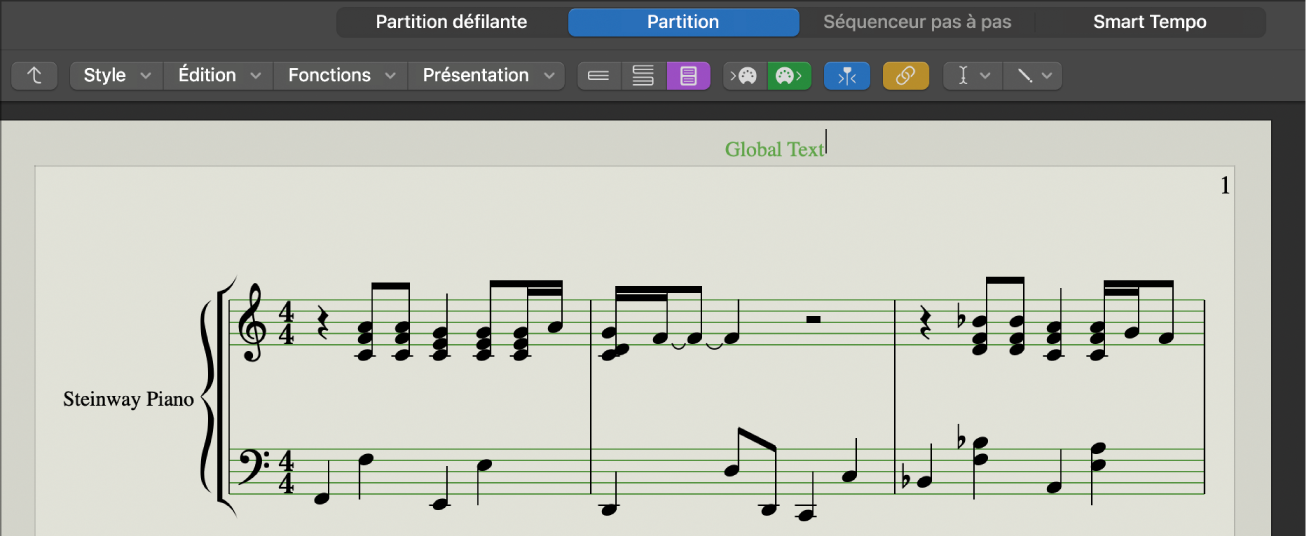Open the Style dropdown menu
Viewport: 1306px width, 540px height.
point(116,76)
